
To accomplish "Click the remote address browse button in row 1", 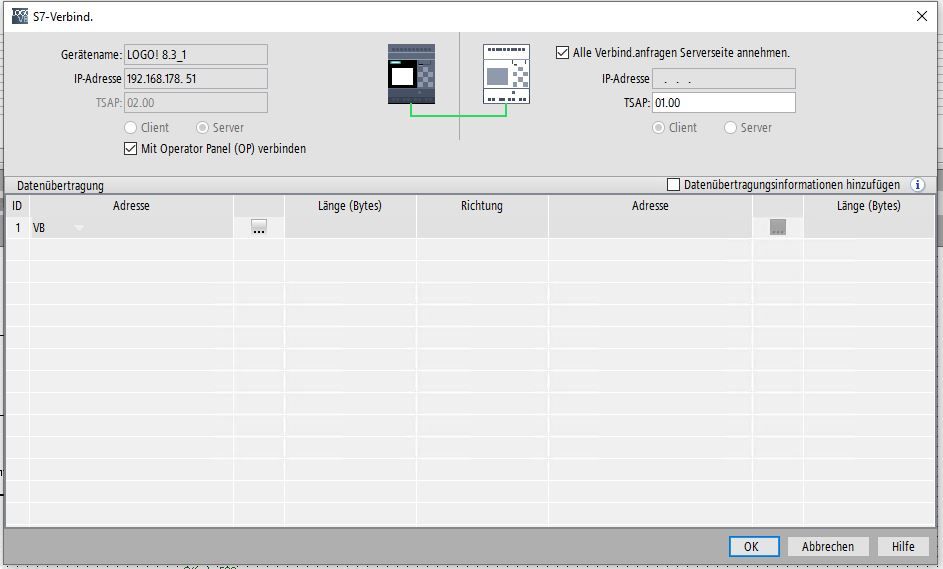I will pyautogui.click(x=778, y=227).
